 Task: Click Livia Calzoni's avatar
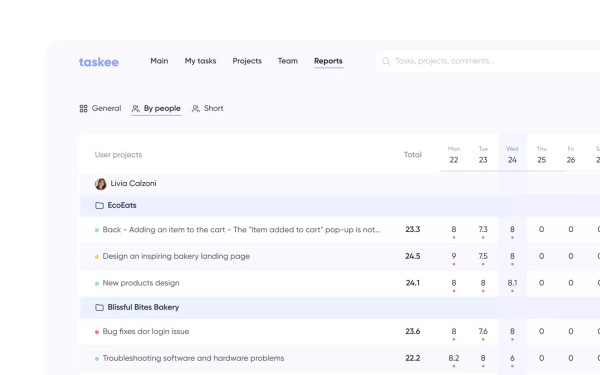tap(101, 184)
